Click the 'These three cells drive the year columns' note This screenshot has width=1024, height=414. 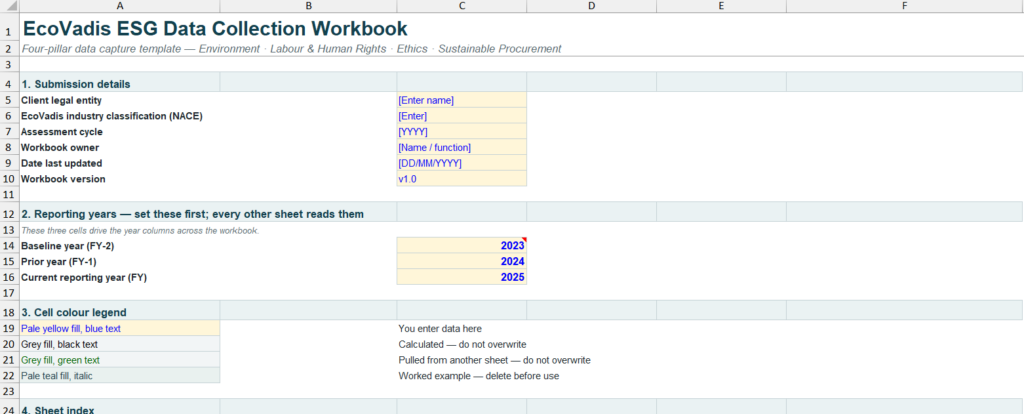[x=140, y=231]
